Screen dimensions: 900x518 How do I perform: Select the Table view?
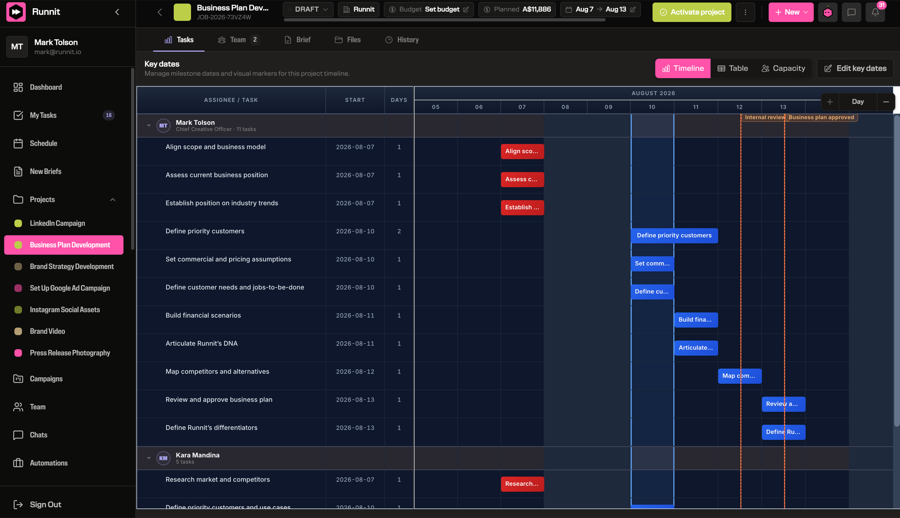coord(732,68)
